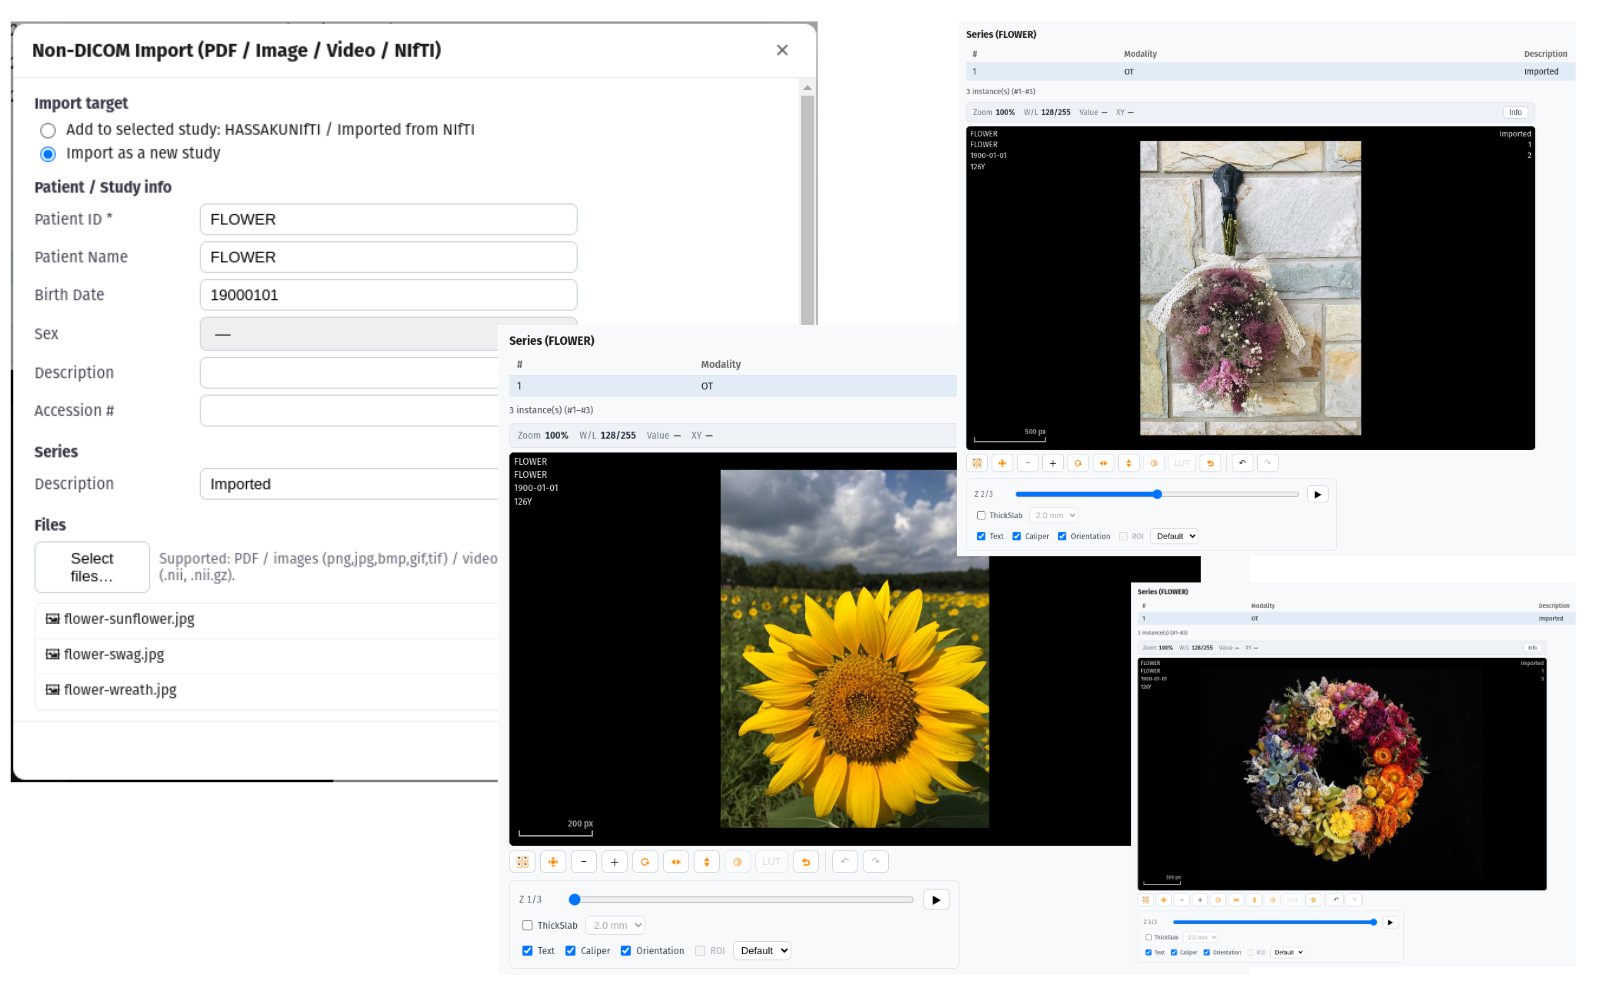Play the Z 1/3 slice sequence

pos(936,900)
